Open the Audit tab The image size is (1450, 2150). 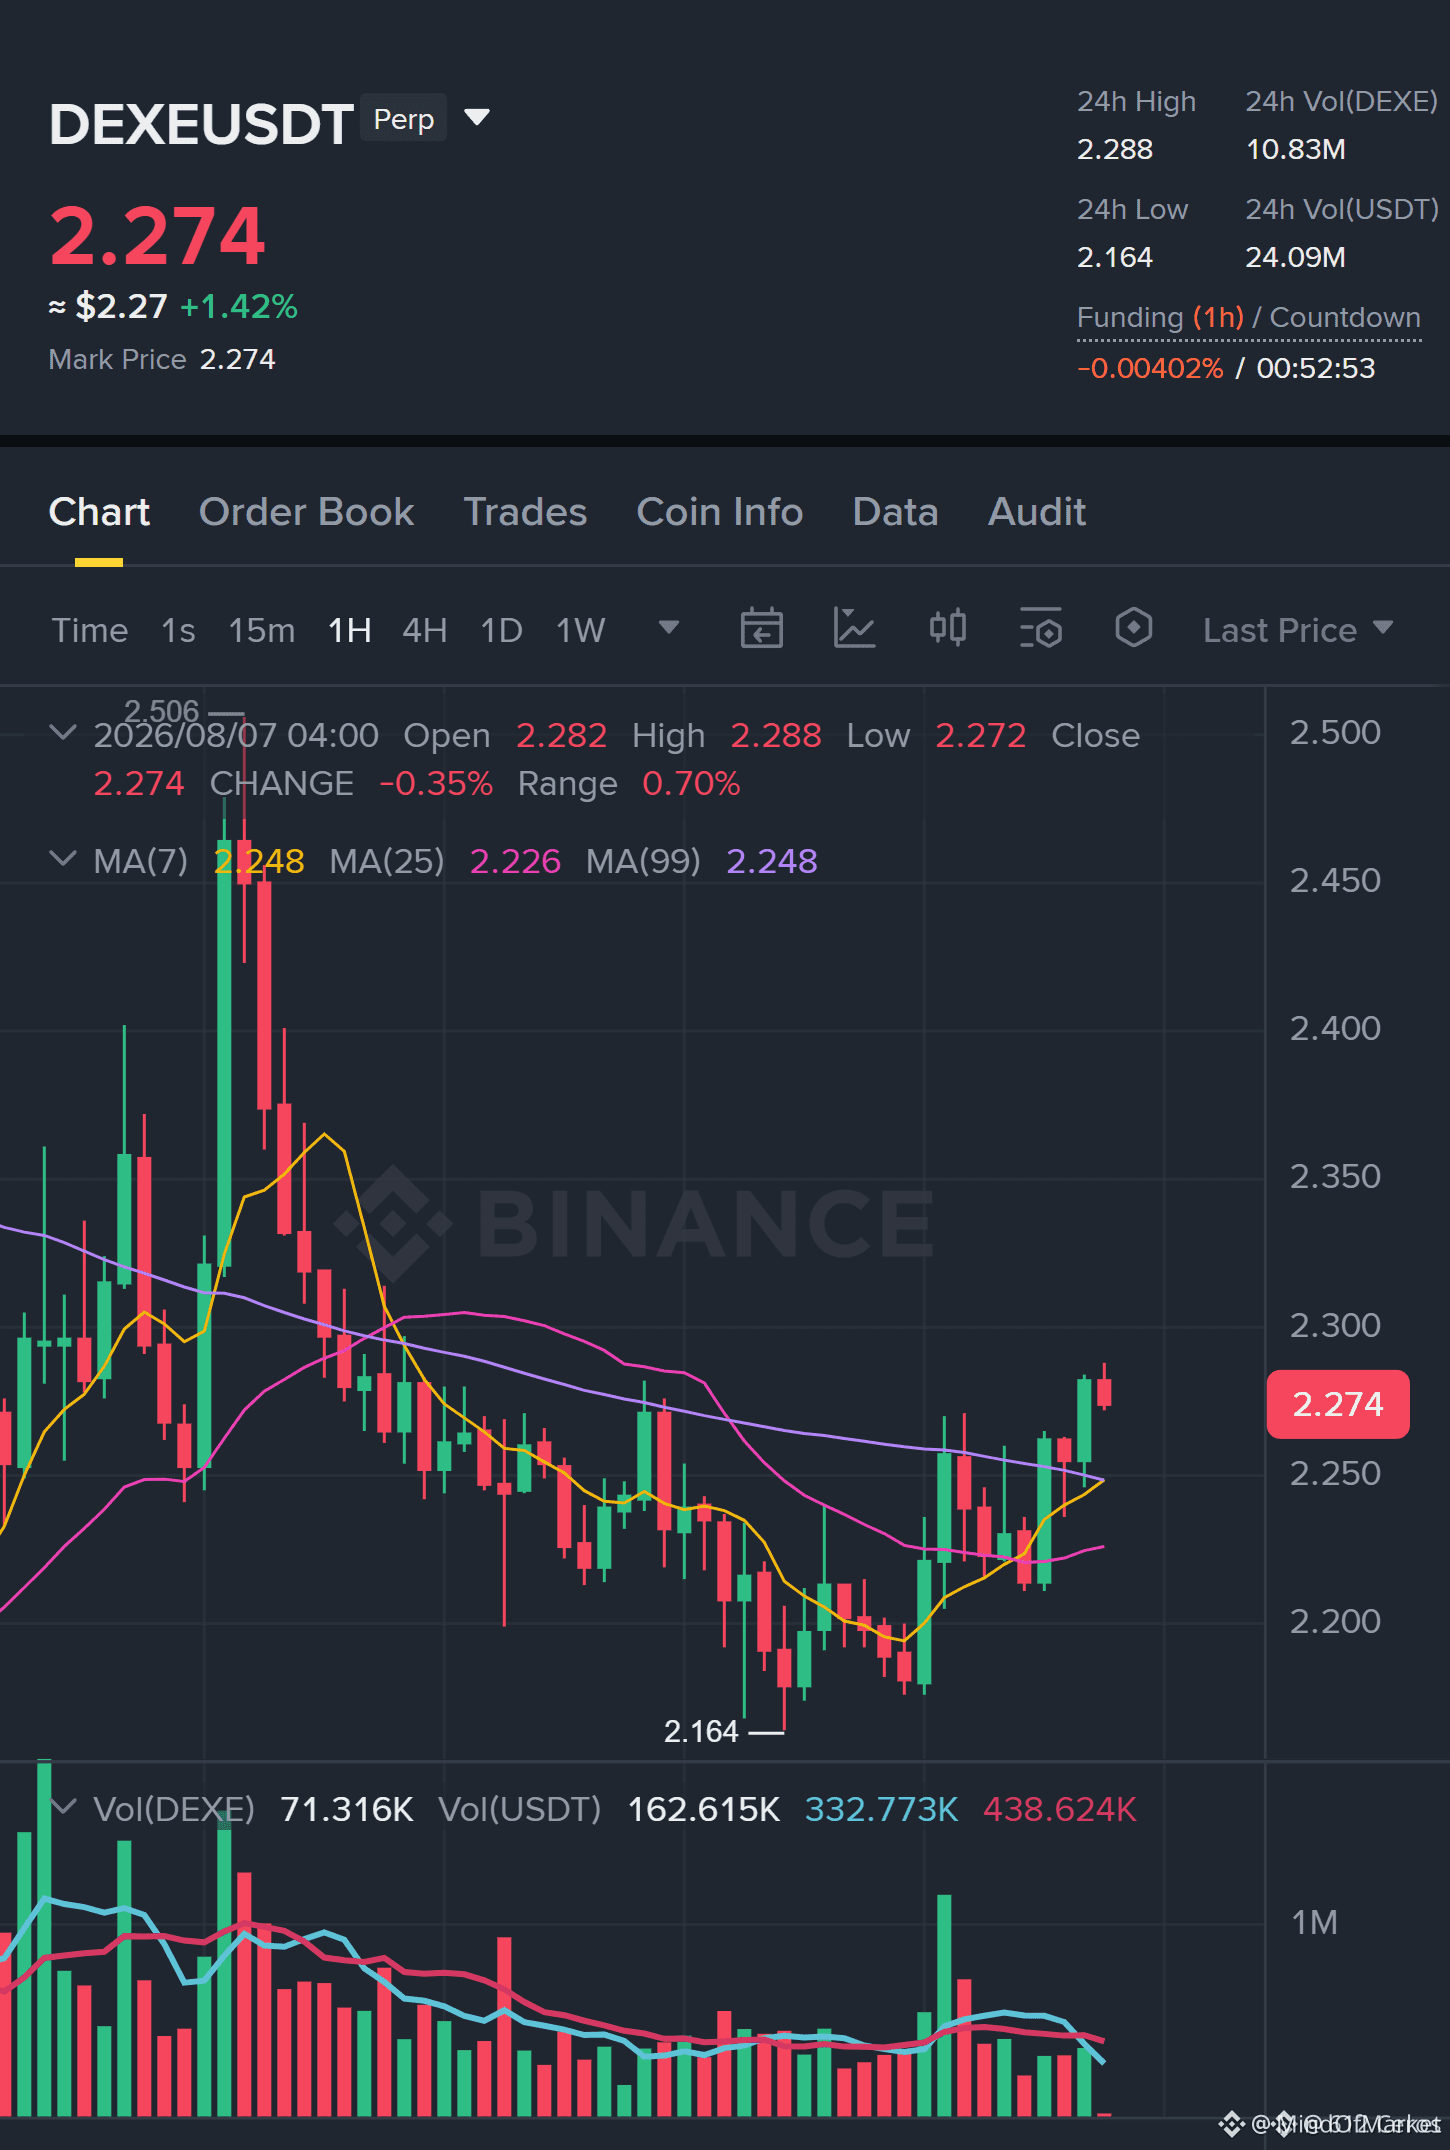point(1037,512)
